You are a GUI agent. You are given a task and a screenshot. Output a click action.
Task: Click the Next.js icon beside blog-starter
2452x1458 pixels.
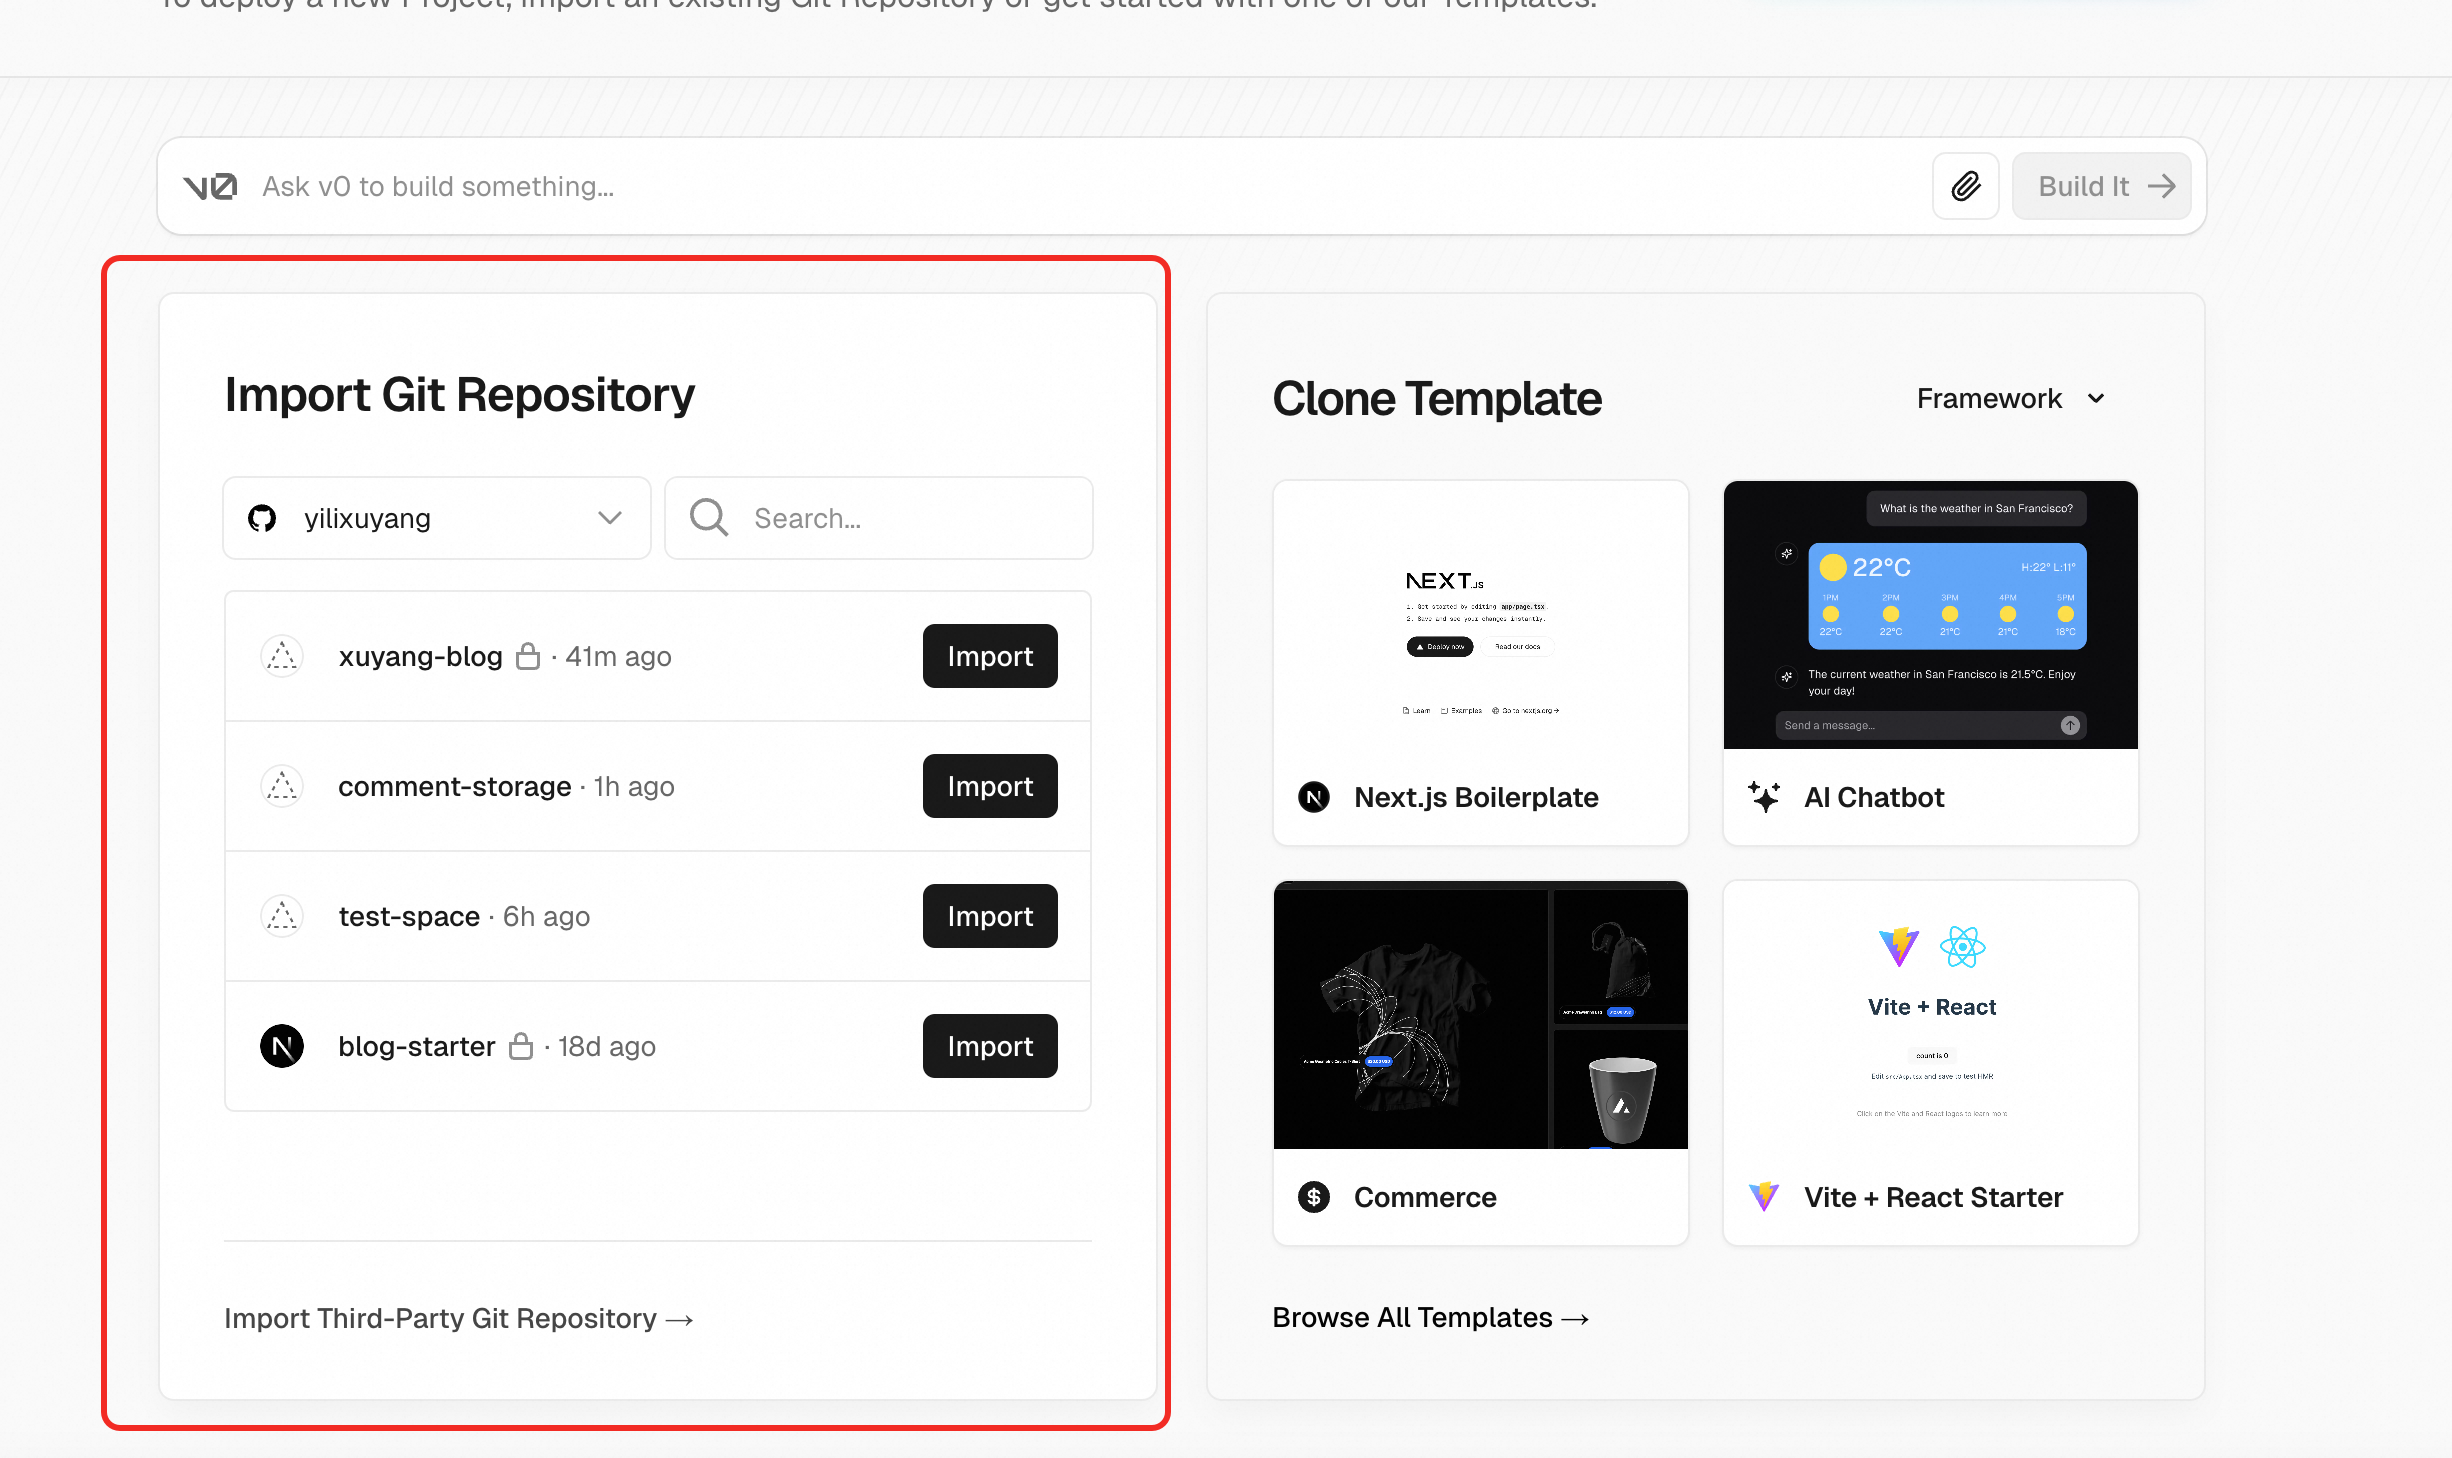pos(282,1046)
